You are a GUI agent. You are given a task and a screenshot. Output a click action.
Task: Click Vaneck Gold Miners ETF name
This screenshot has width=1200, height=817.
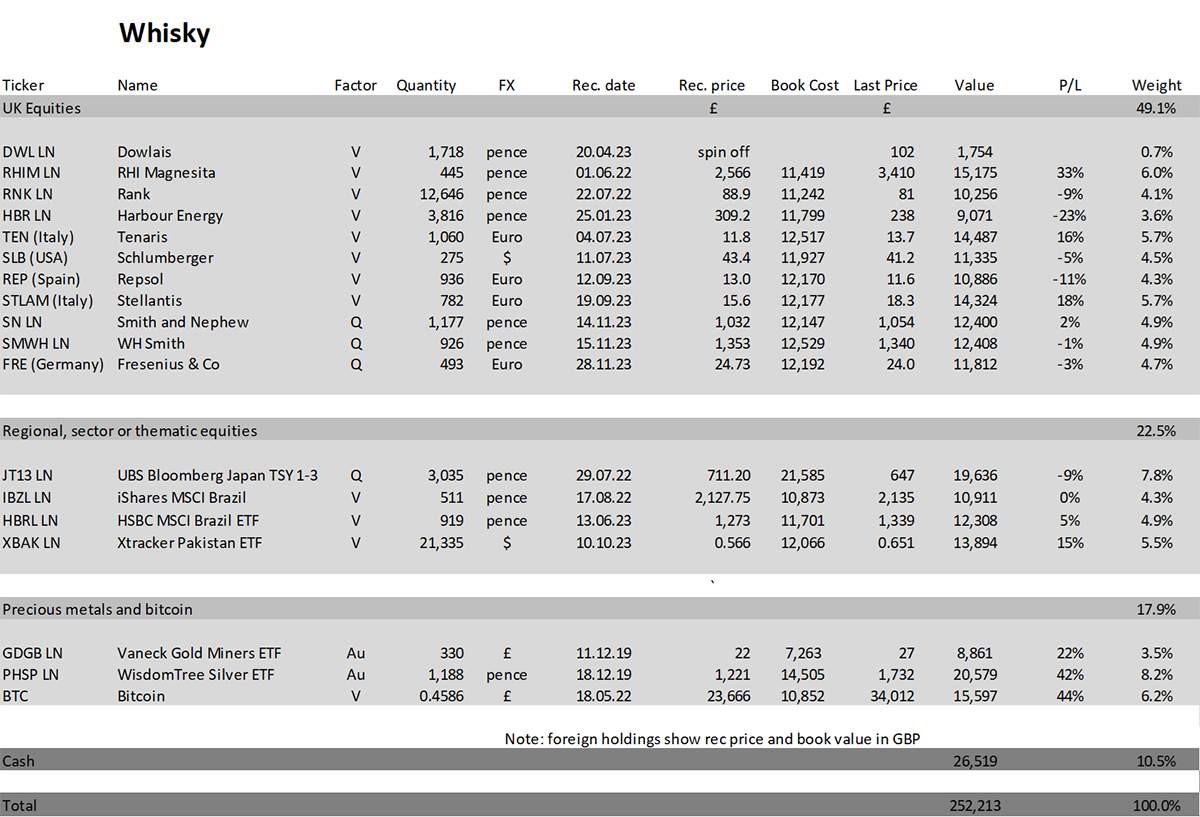pyautogui.click(x=198, y=653)
